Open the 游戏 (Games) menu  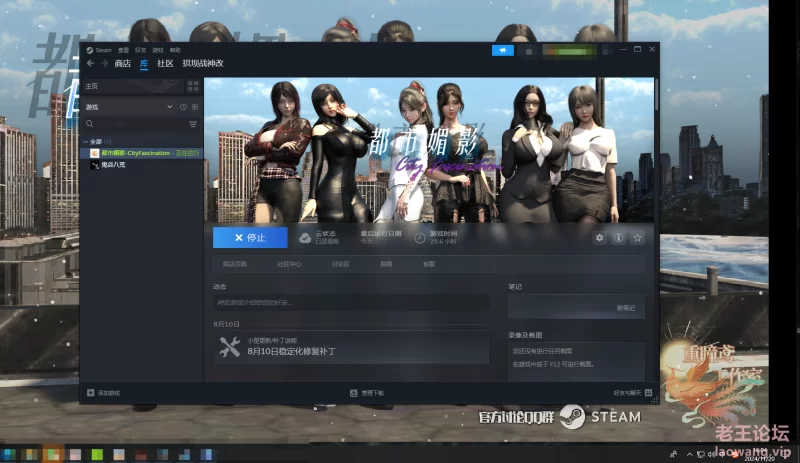pos(158,50)
